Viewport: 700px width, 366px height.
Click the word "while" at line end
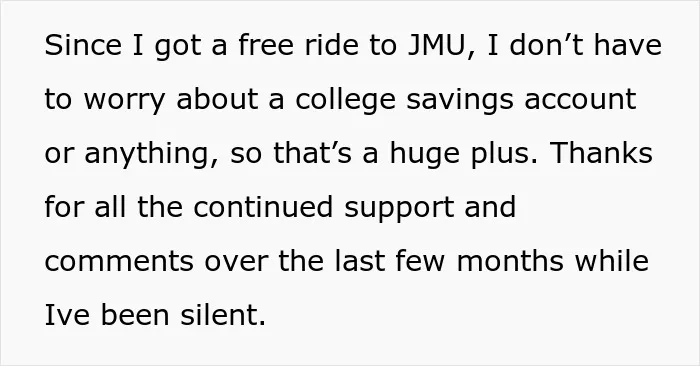(612, 261)
